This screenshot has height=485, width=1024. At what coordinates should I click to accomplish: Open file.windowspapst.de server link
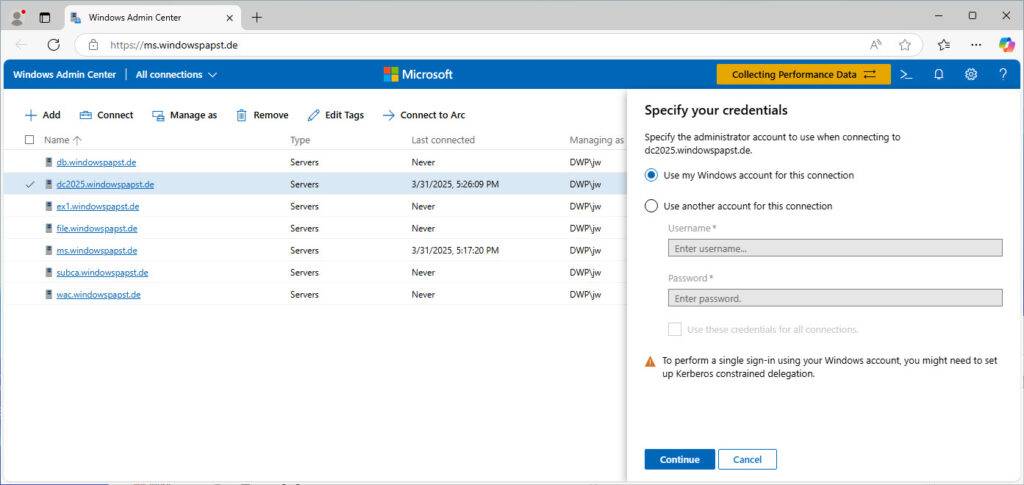(x=97, y=228)
